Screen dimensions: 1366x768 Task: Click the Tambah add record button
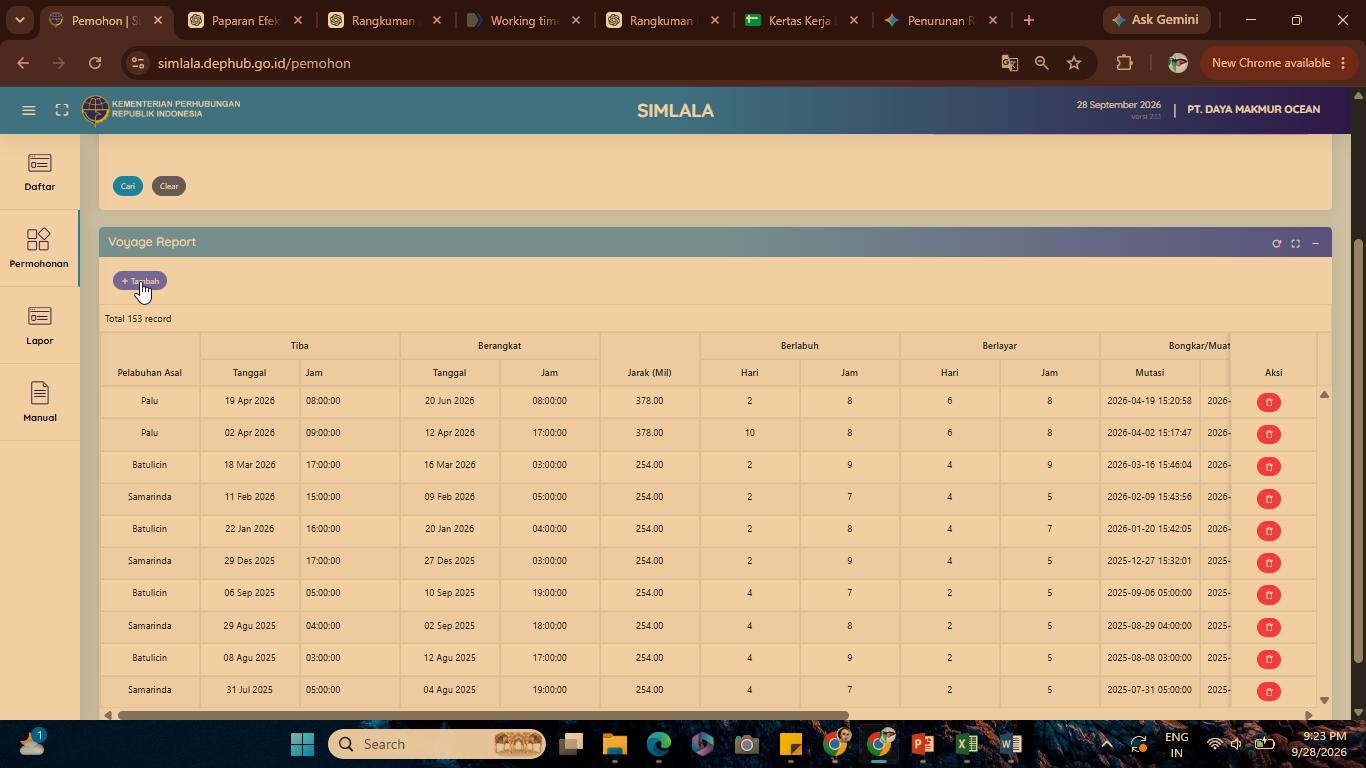[140, 281]
